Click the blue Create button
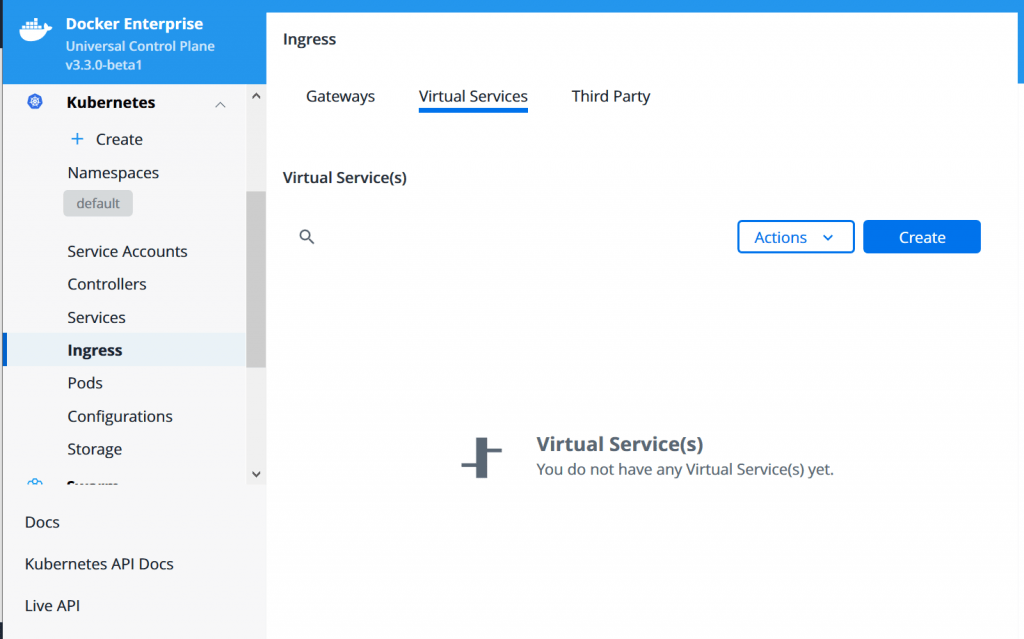 point(921,237)
